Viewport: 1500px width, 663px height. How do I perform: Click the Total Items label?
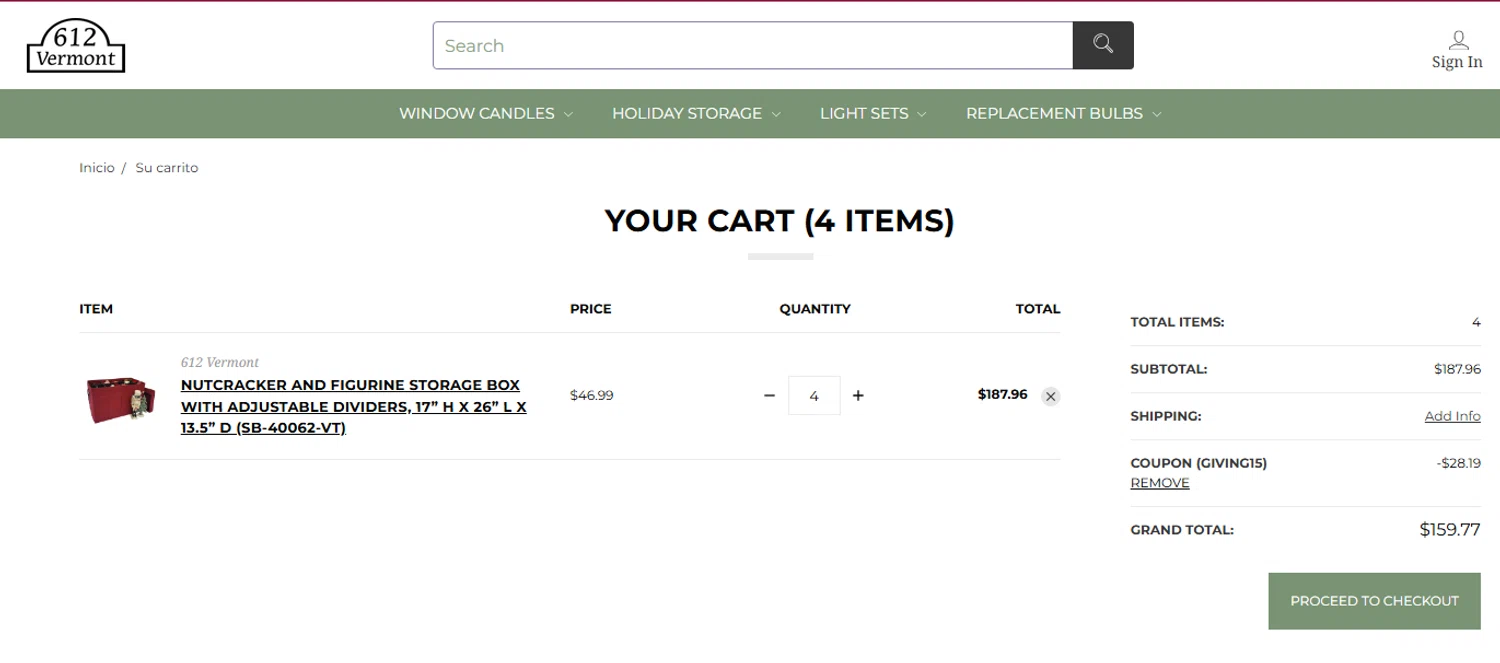tap(1177, 322)
